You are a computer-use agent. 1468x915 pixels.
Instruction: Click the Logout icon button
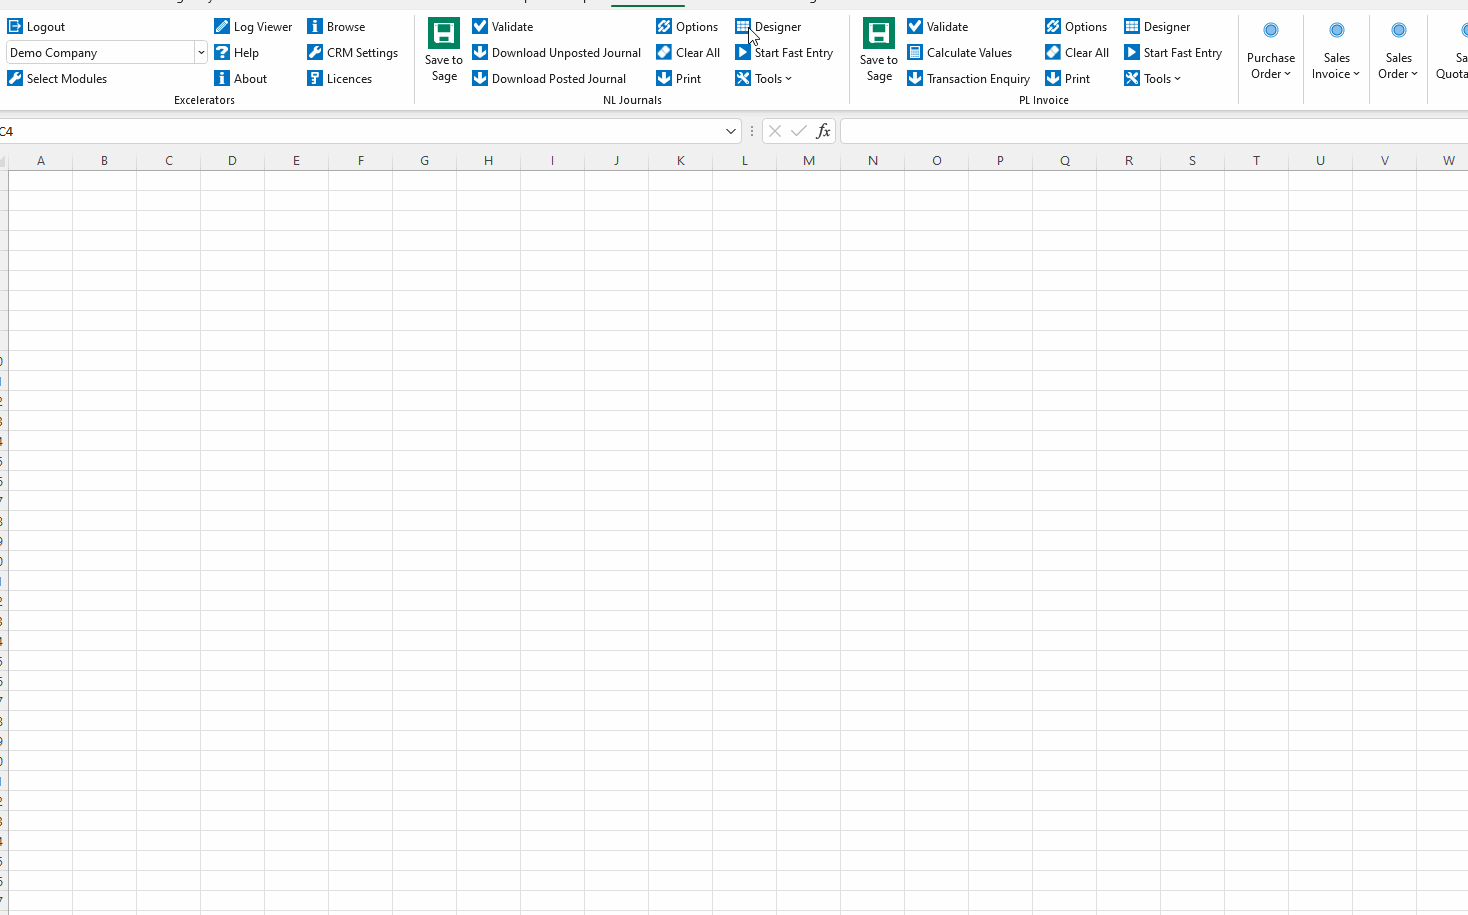pos(15,27)
